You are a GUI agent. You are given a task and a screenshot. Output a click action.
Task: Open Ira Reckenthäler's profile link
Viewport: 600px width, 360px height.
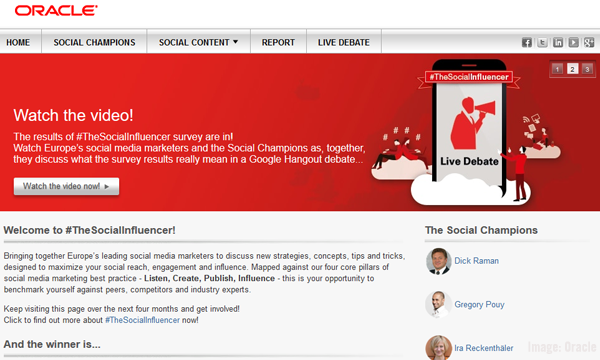(x=484, y=348)
